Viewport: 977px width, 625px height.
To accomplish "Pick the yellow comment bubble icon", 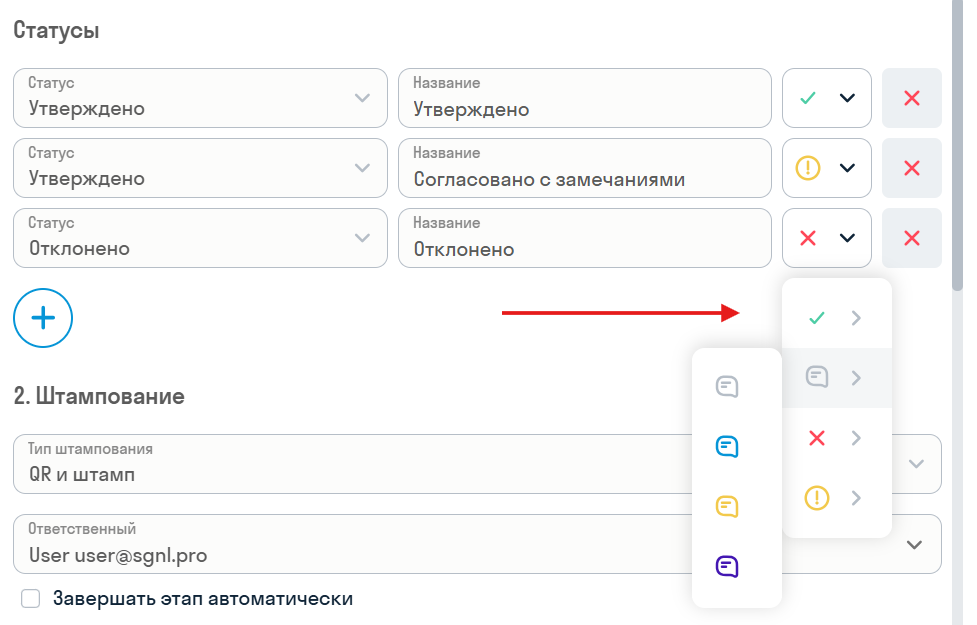I will tap(727, 507).
